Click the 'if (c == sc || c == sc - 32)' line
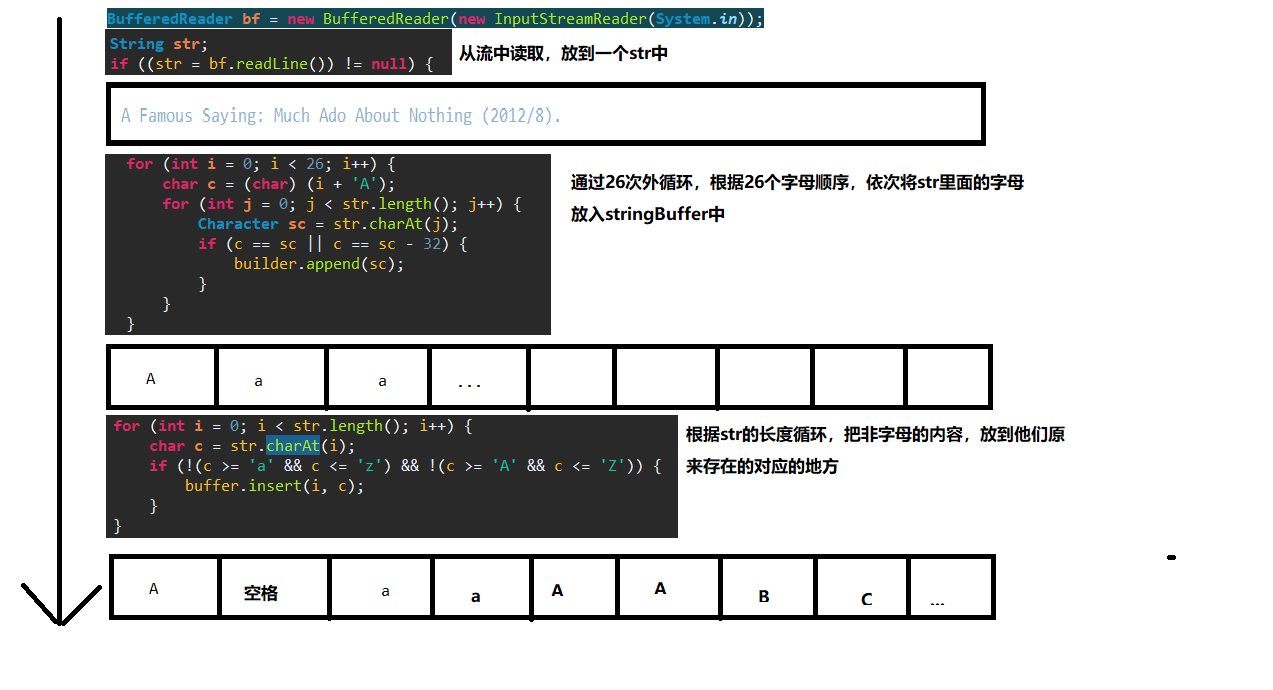 pos(333,244)
